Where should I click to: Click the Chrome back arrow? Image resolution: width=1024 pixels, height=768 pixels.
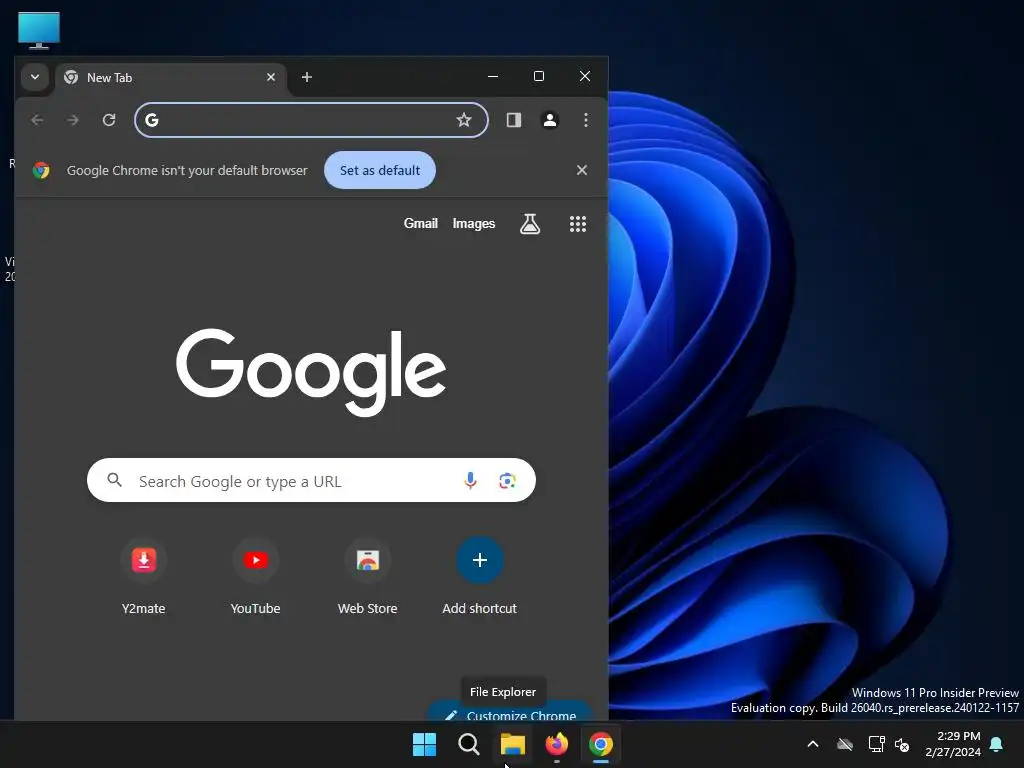pos(37,120)
